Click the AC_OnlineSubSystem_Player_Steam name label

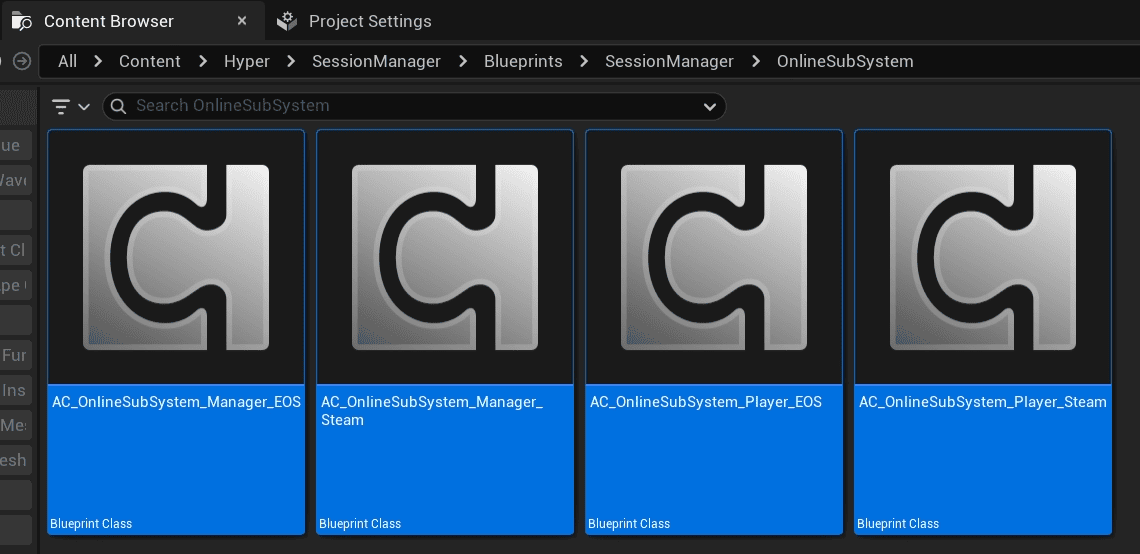click(983, 402)
